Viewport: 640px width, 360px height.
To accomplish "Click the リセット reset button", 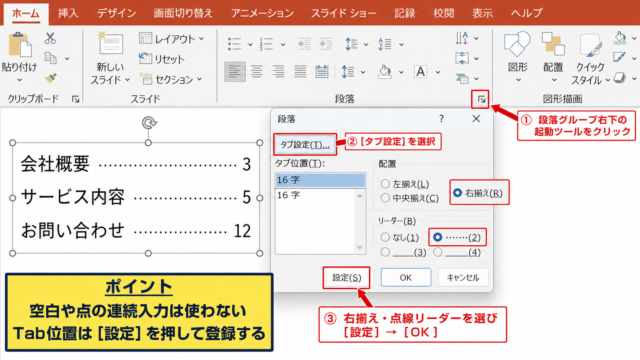I will coord(162,59).
